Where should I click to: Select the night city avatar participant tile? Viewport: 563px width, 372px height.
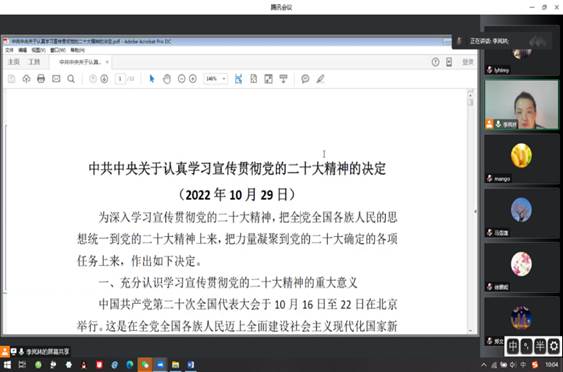tap(522, 320)
